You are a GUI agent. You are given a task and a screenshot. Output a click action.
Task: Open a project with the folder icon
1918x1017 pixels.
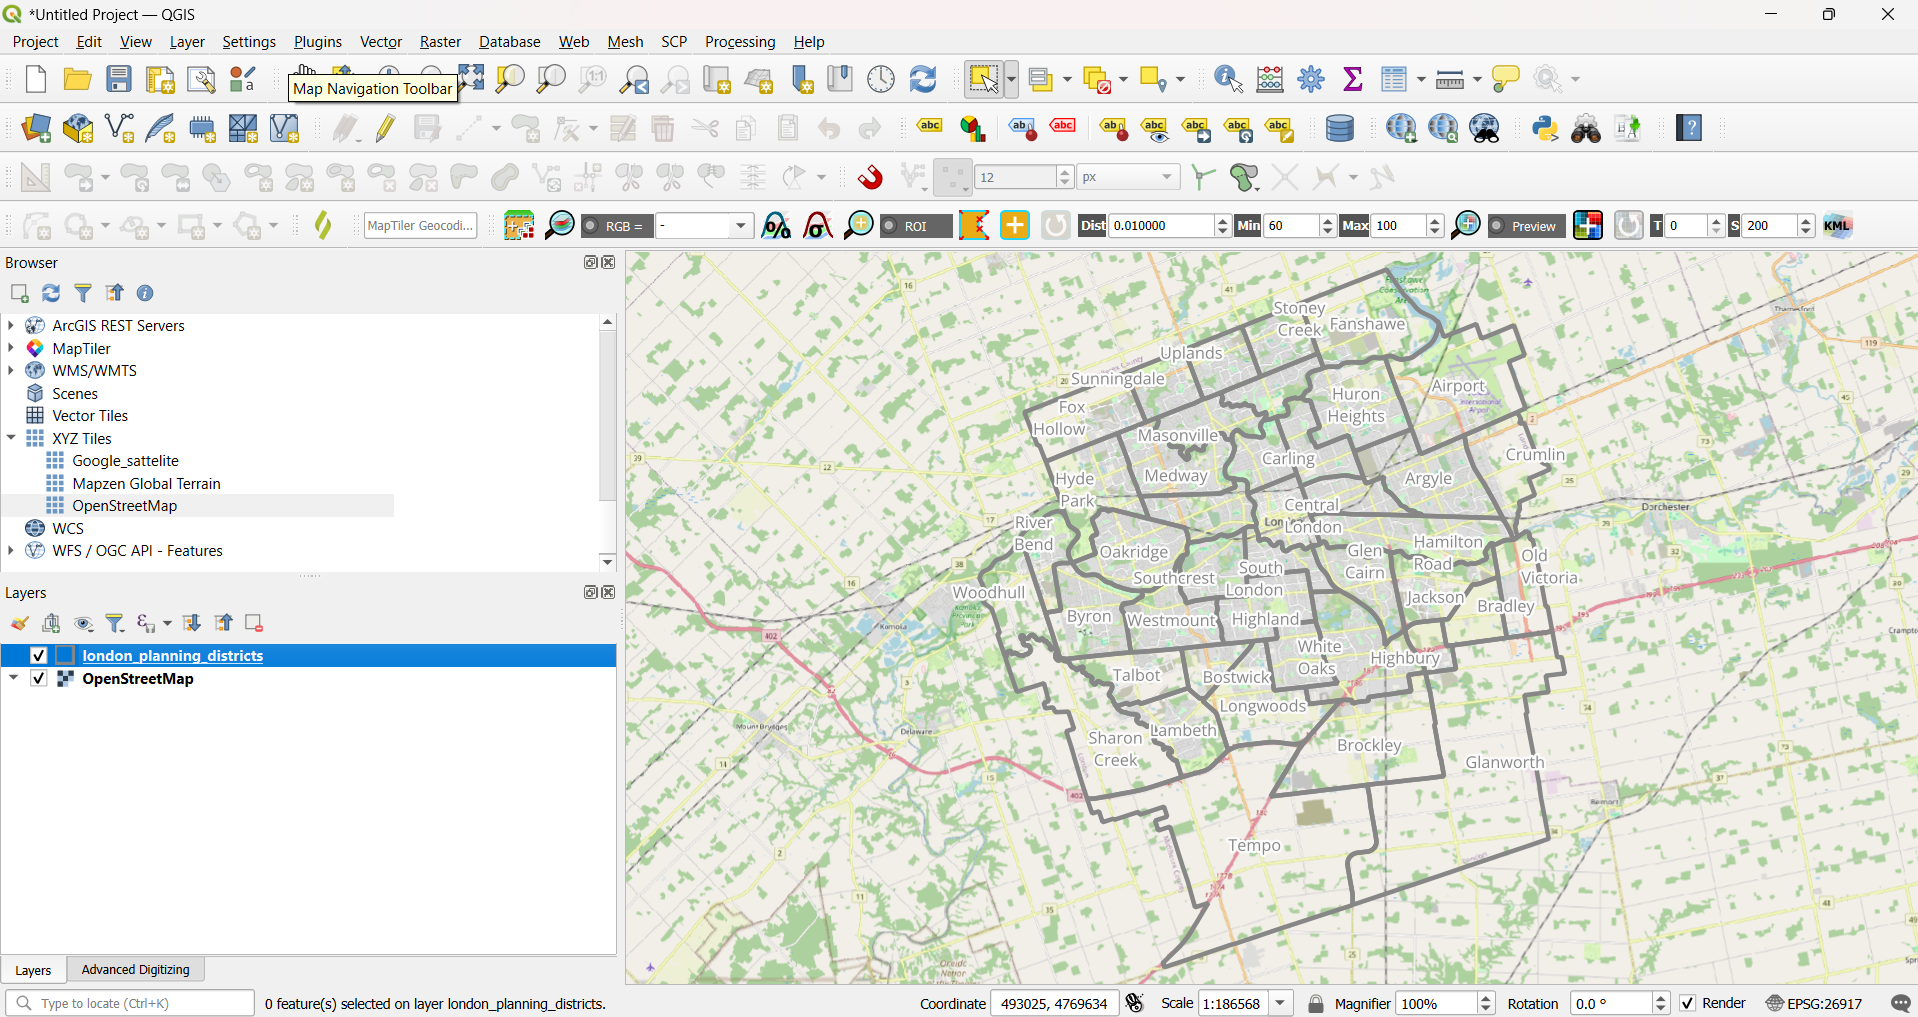(x=77, y=79)
